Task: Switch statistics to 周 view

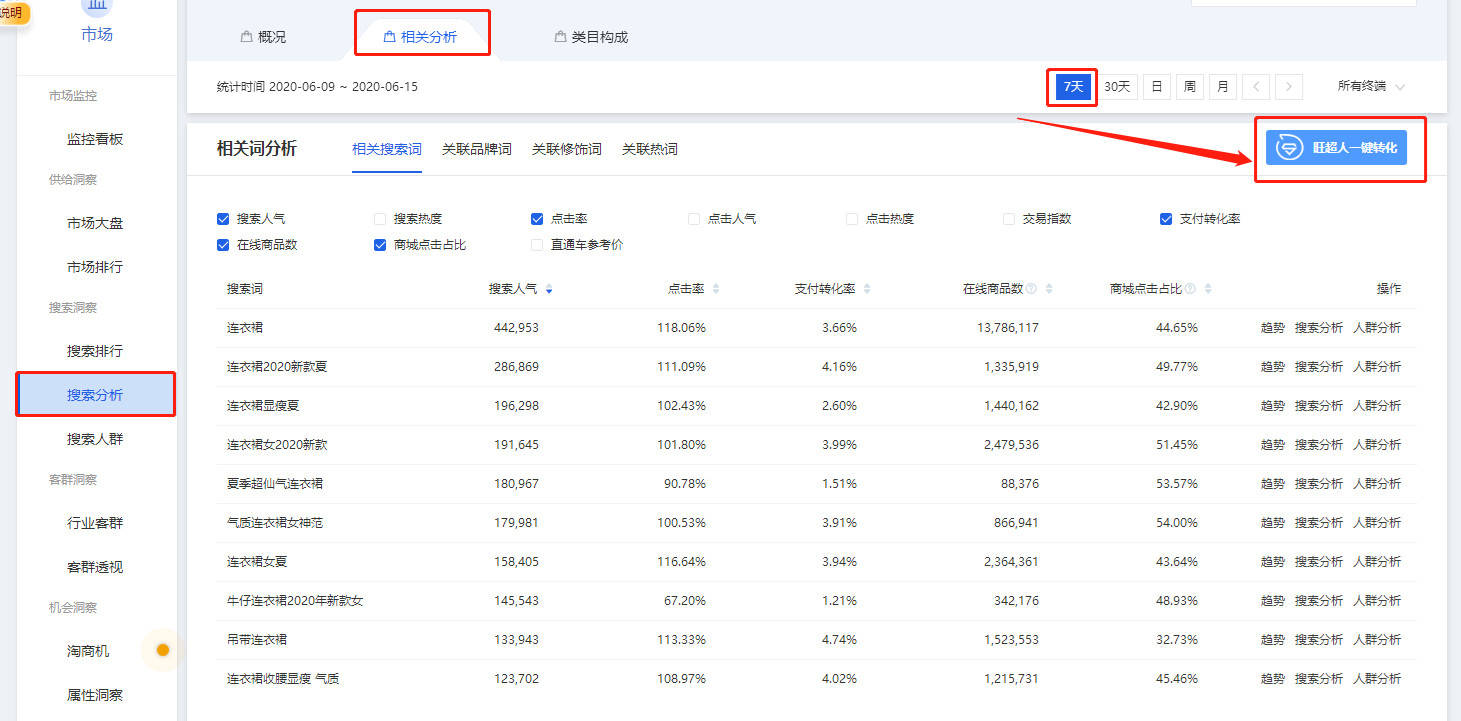Action: coord(1189,87)
